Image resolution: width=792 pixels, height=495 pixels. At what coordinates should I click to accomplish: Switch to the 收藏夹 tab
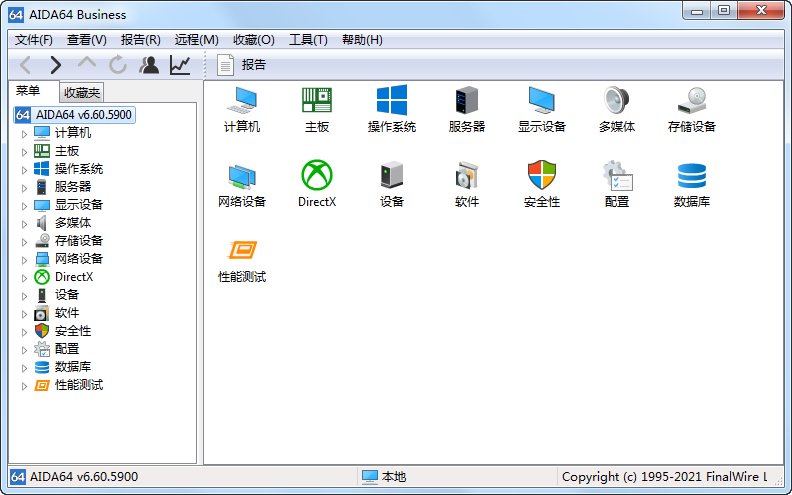pos(82,92)
